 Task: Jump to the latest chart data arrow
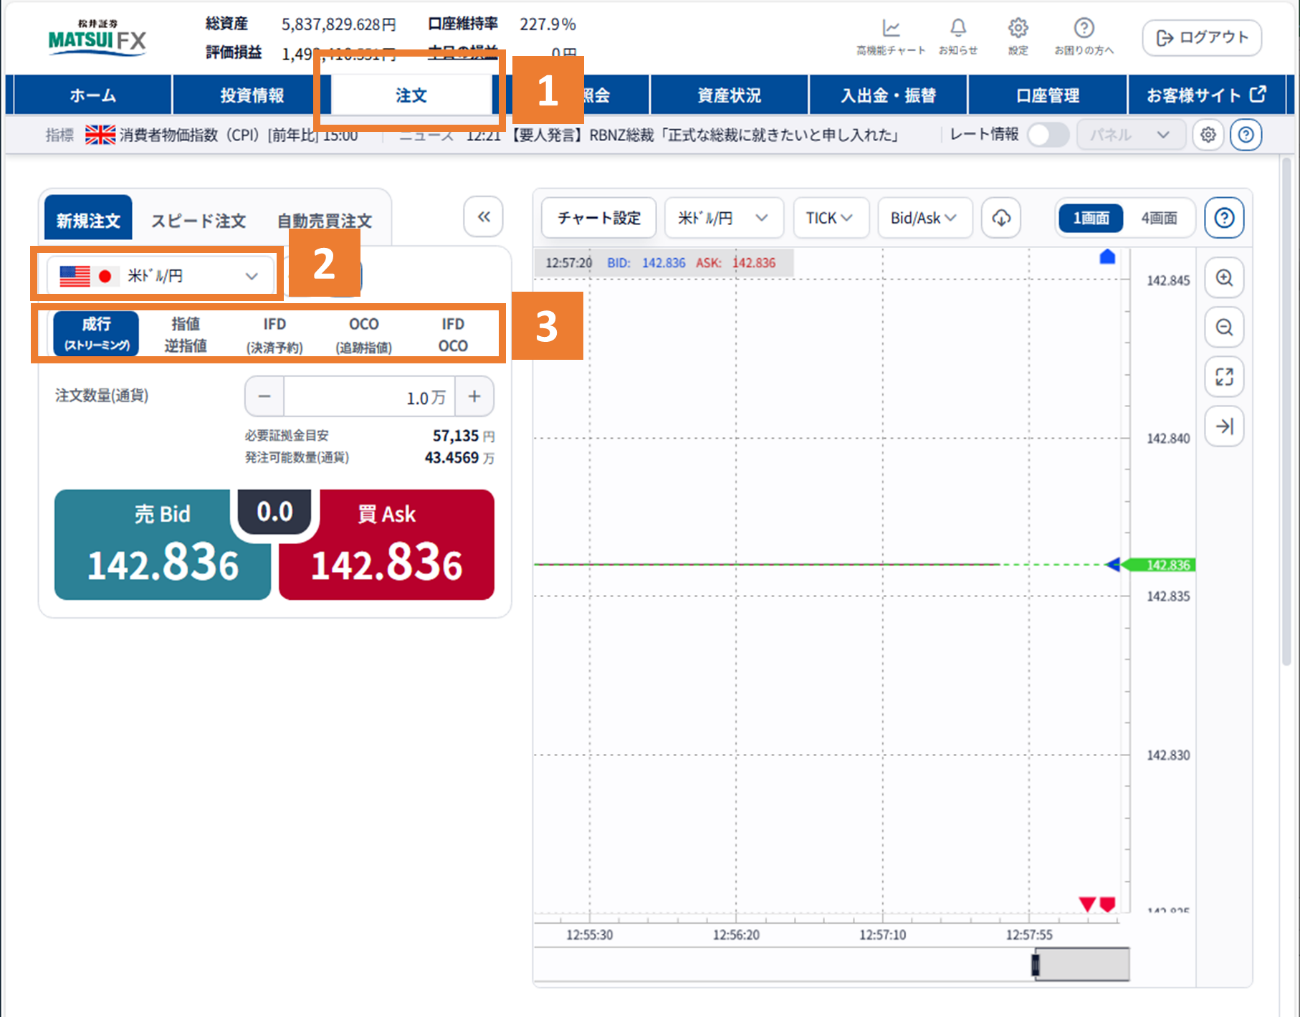tap(1224, 427)
